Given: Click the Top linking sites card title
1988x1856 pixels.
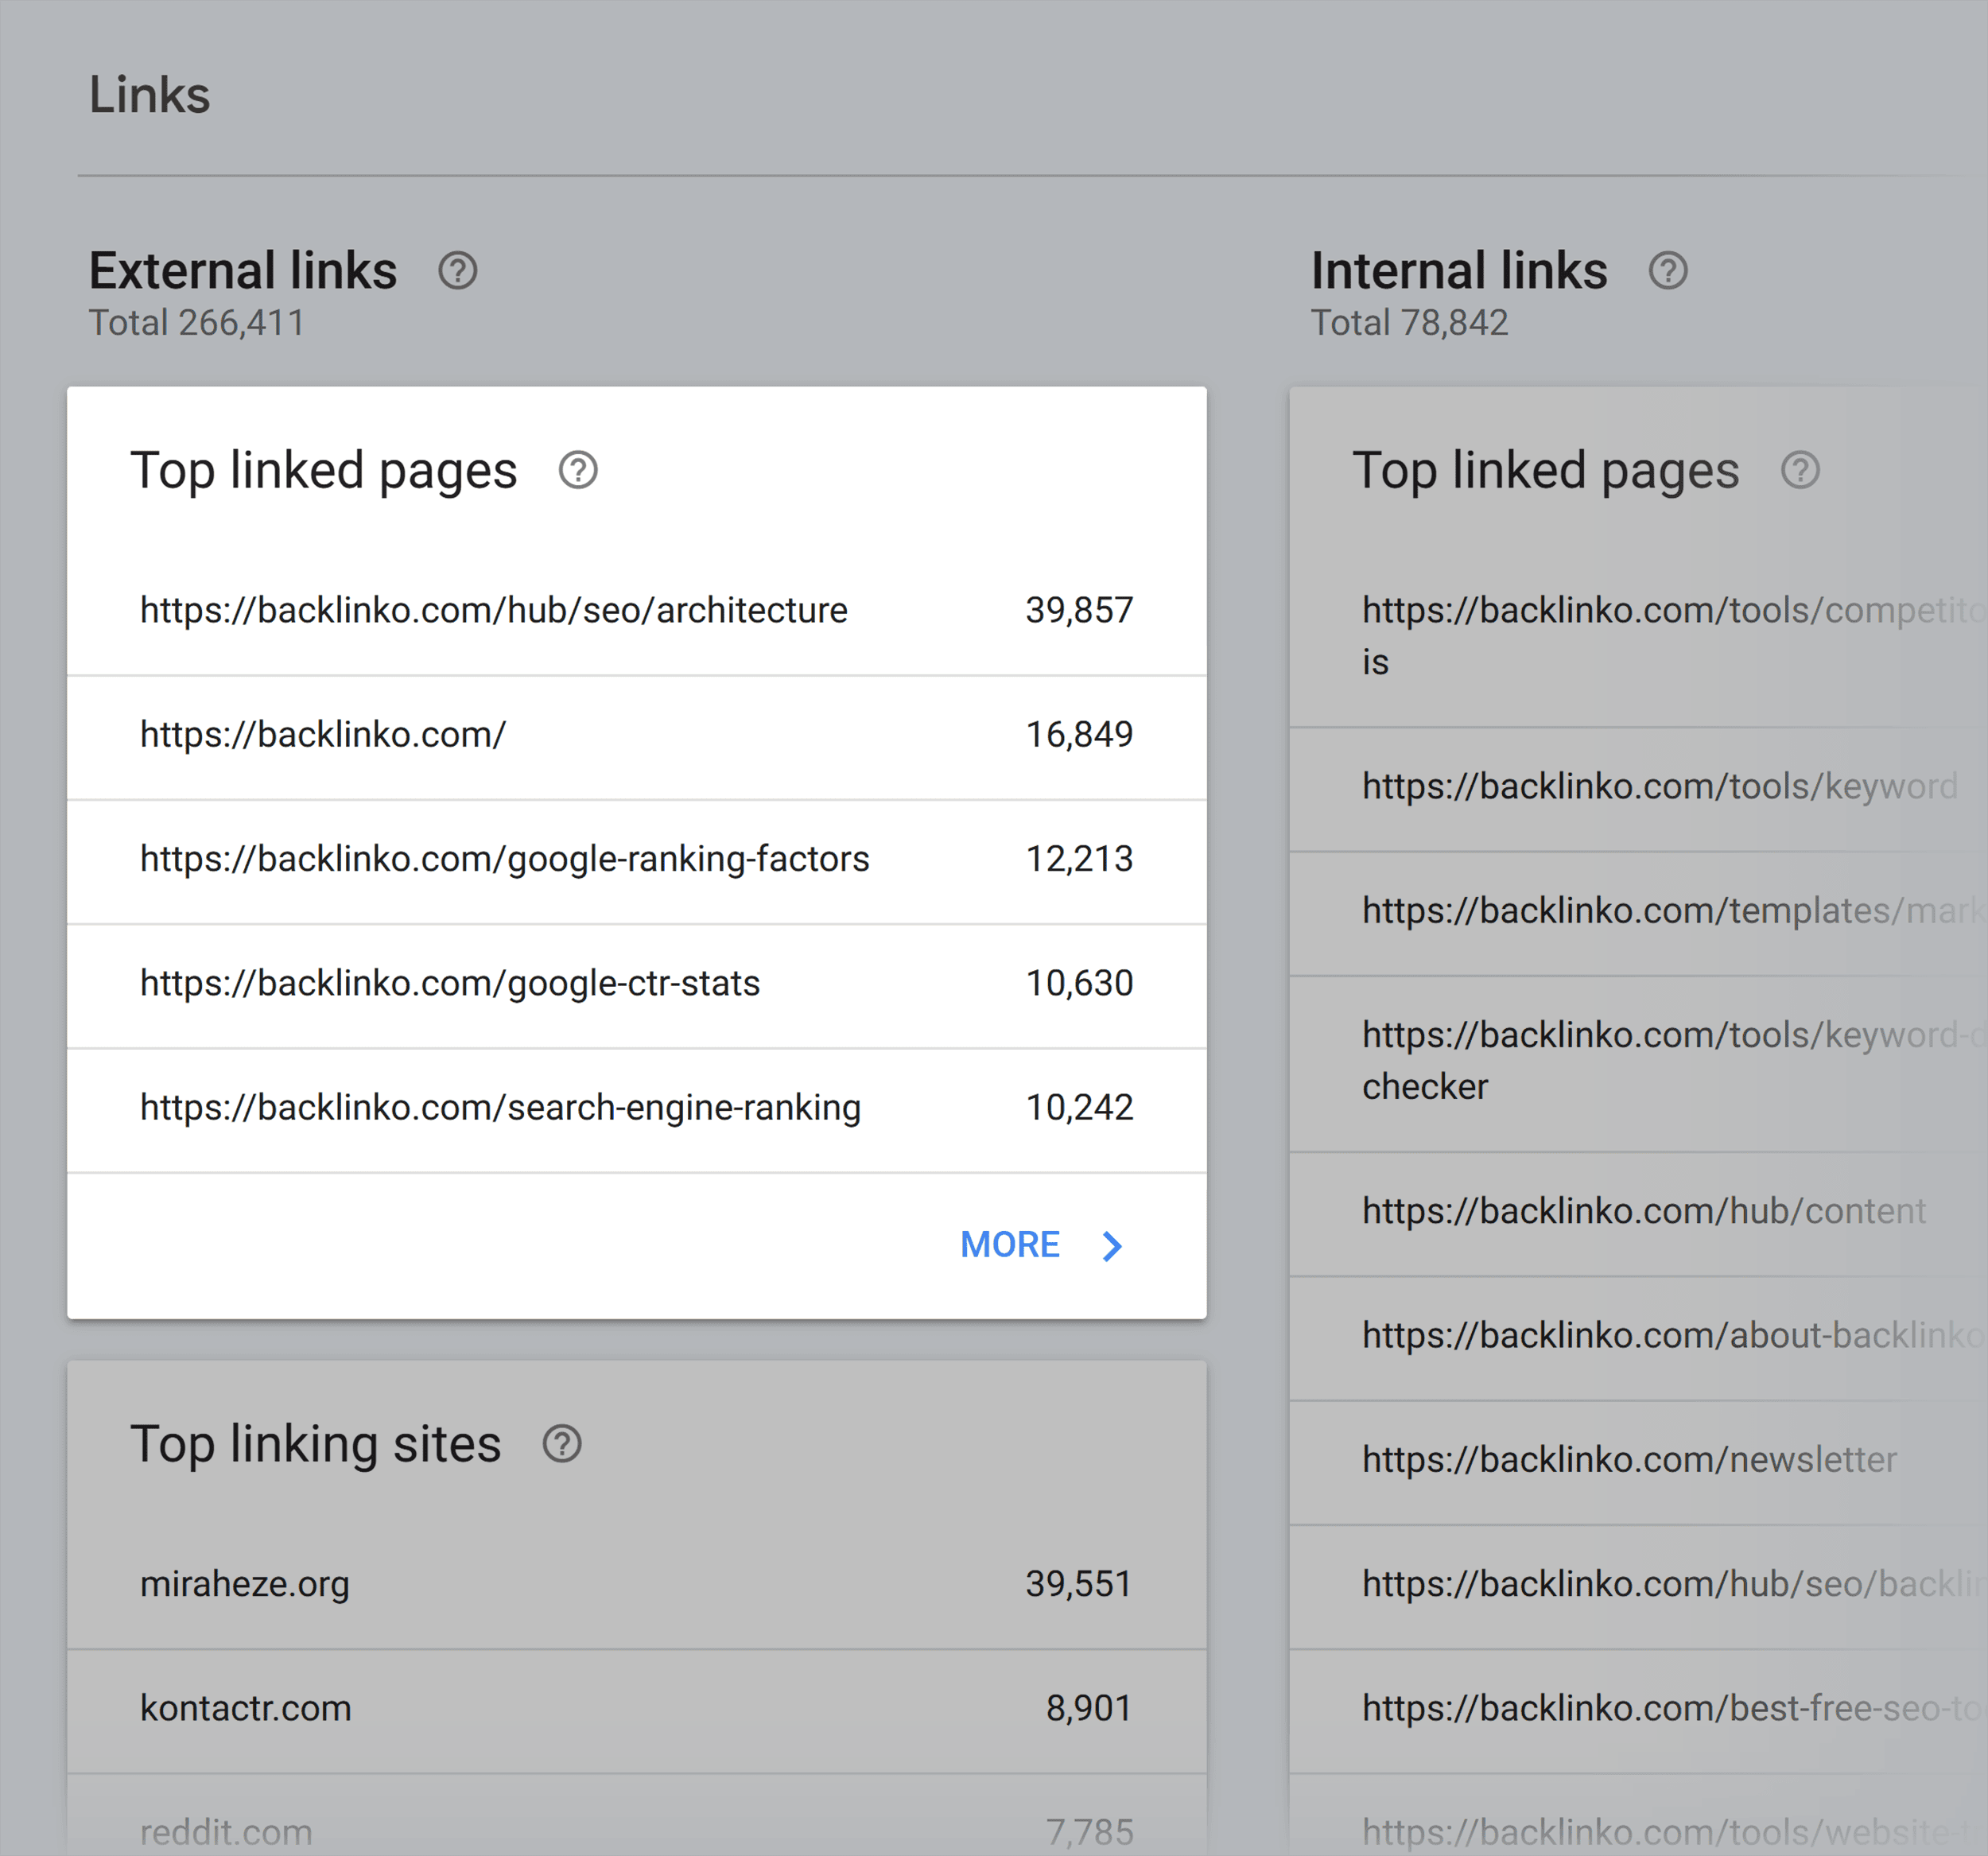Looking at the screenshot, I should pos(316,1444).
